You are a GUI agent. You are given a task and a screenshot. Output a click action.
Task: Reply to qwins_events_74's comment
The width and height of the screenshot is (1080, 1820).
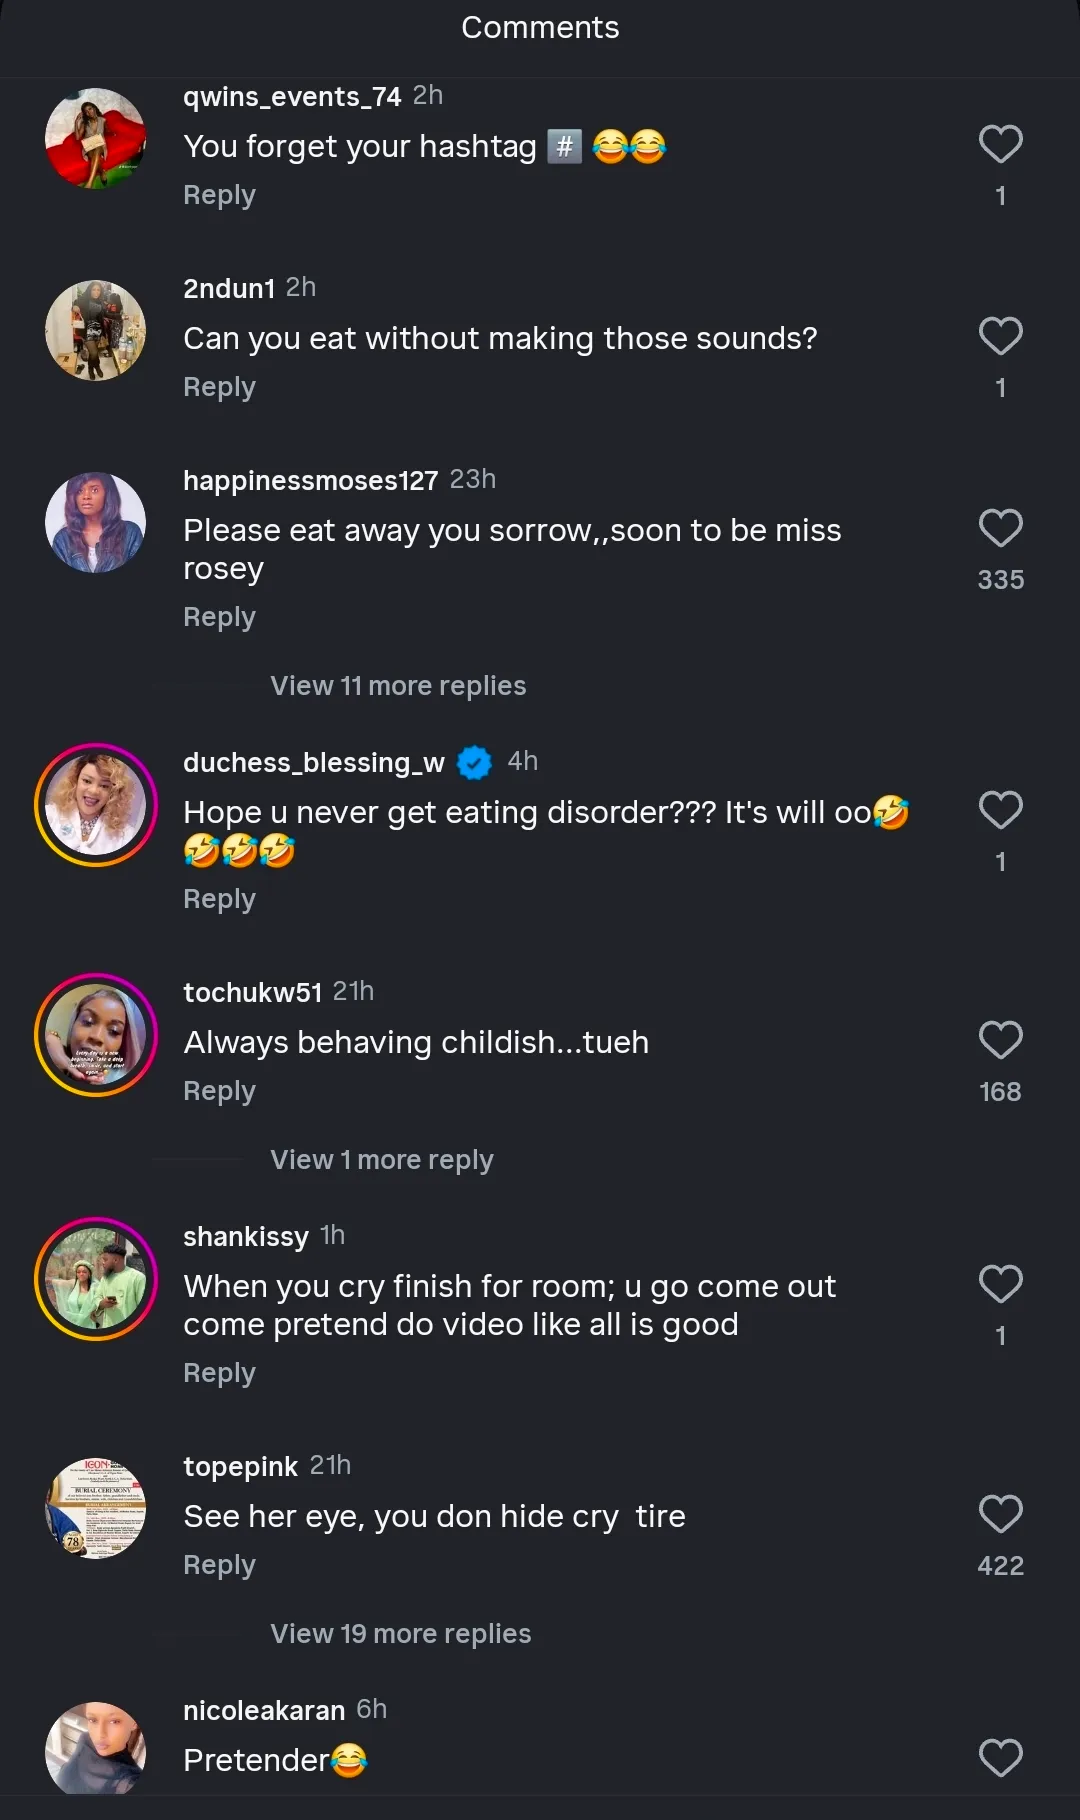pos(219,195)
